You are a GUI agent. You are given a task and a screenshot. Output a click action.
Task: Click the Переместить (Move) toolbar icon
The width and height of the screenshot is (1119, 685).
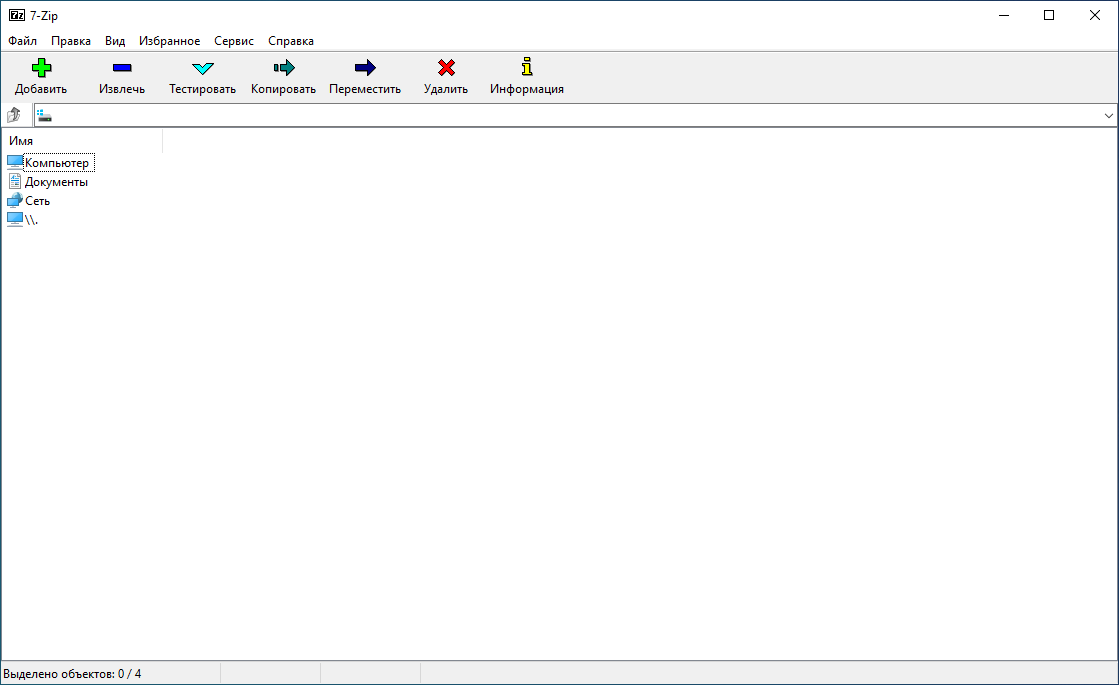point(363,68)
